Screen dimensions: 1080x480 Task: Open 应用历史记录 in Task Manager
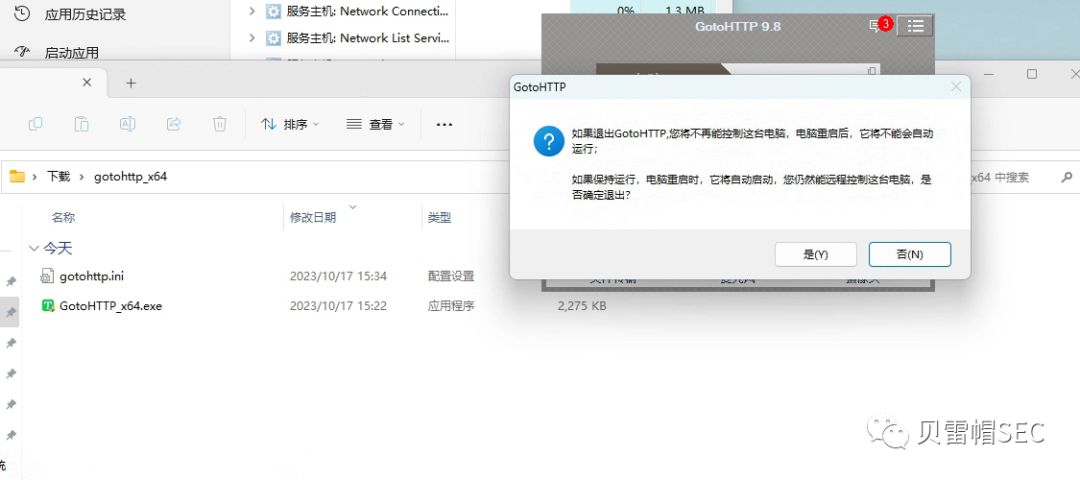click(x=85, y=14)
